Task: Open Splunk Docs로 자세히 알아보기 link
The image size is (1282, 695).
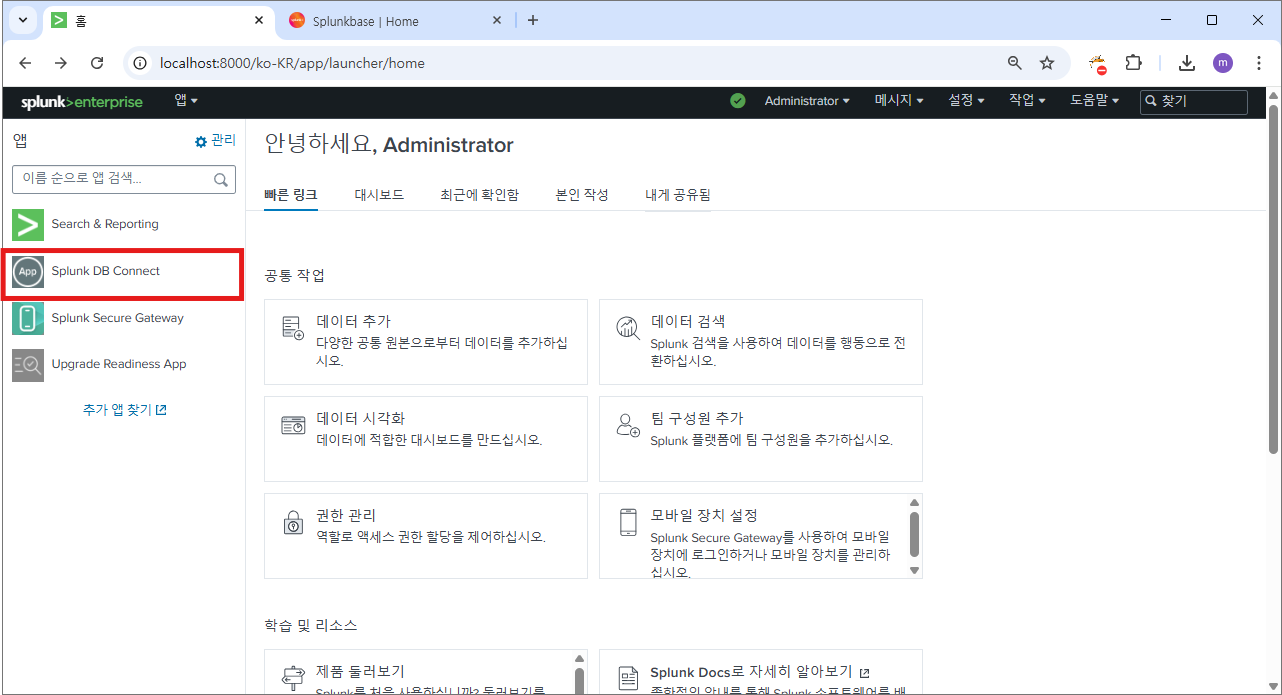Action: (760, 672)
